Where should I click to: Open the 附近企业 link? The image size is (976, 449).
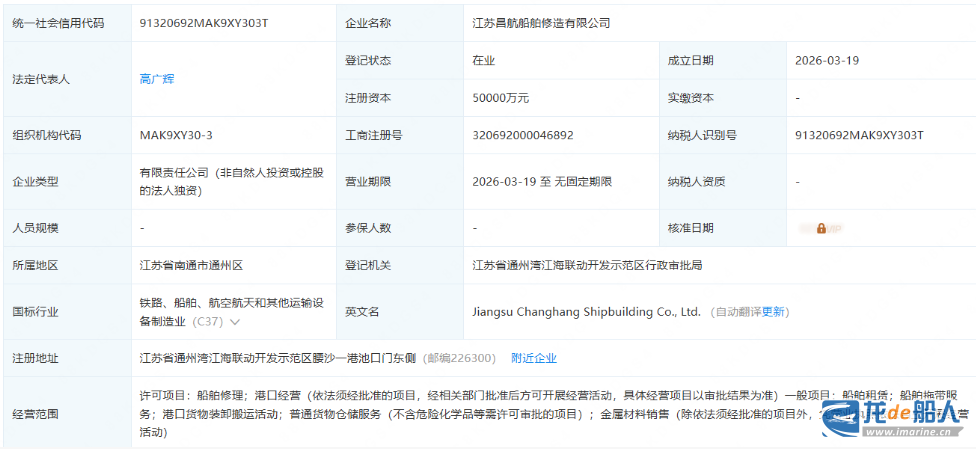coord(534,358)
